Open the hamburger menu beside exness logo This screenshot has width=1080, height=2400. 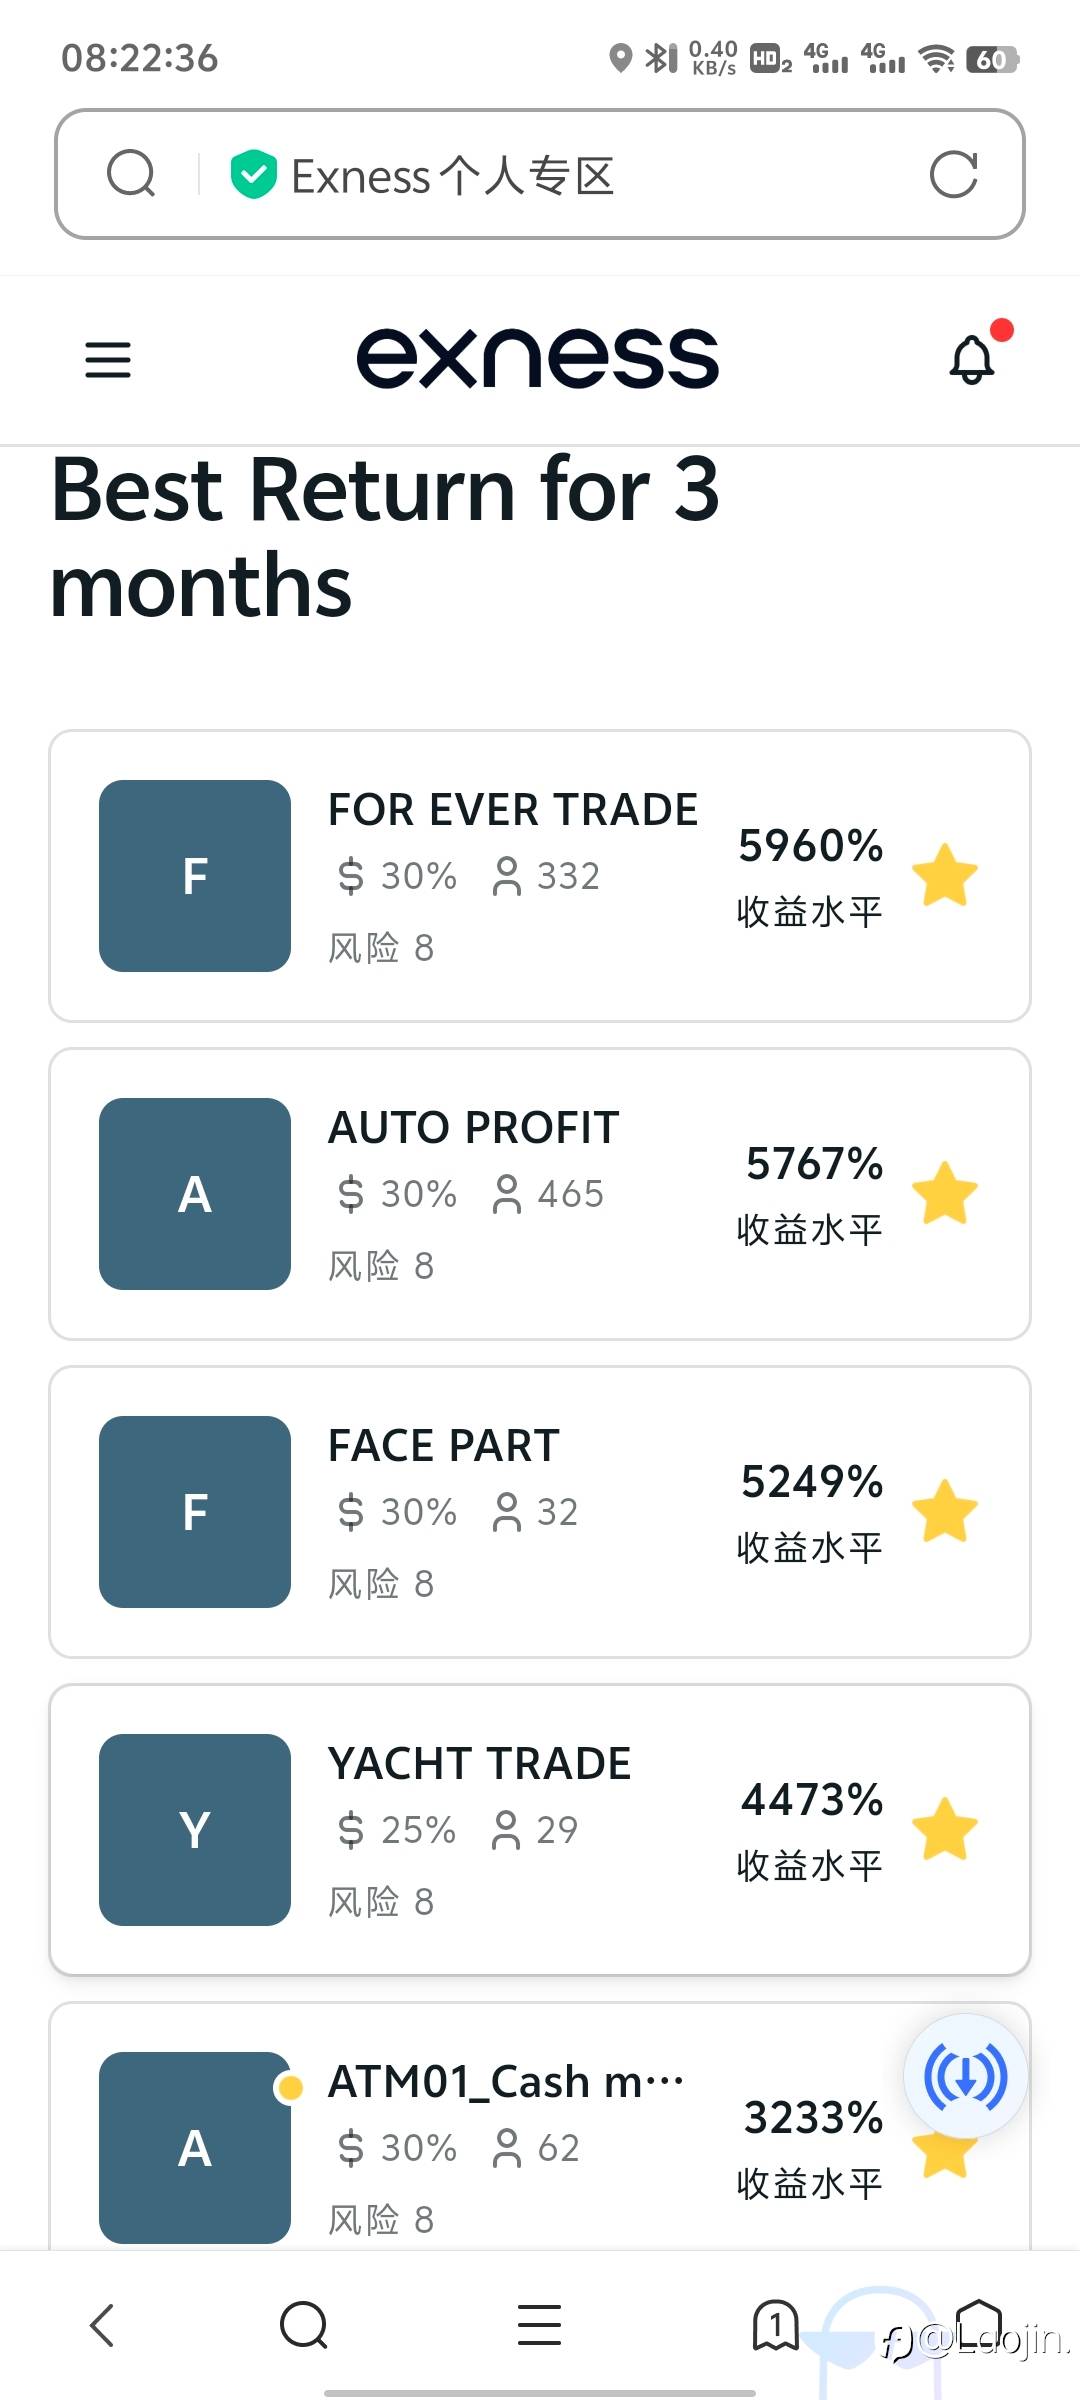(x=108, y=360)
